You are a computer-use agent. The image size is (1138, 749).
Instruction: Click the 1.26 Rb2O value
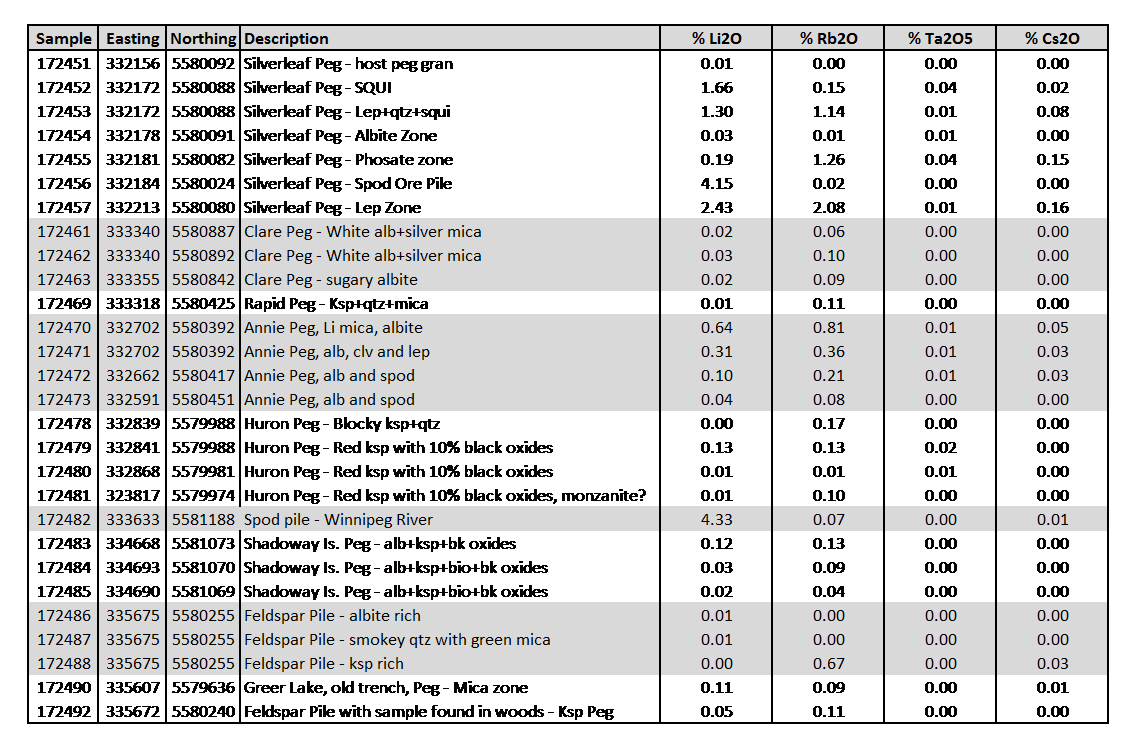(x=829, y=160)
